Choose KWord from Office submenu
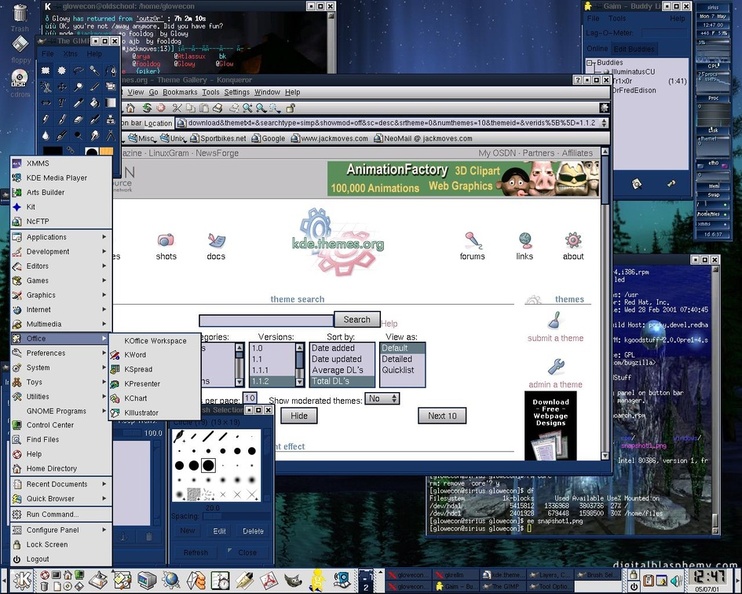This screenshot has width=742, height=594. pos(155,355)
